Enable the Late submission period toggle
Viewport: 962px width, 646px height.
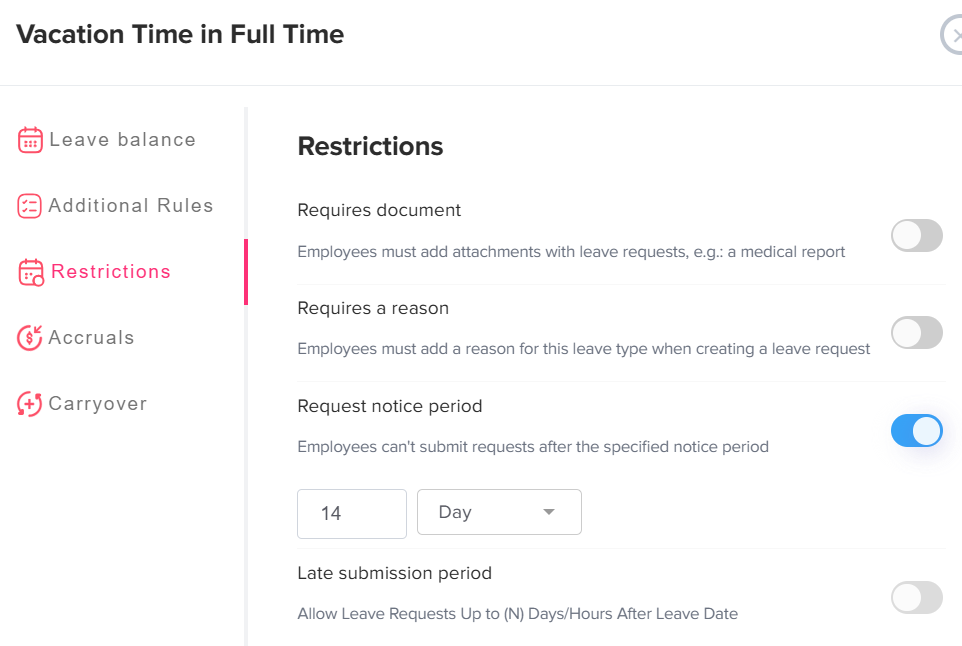[x=916, y=597]
